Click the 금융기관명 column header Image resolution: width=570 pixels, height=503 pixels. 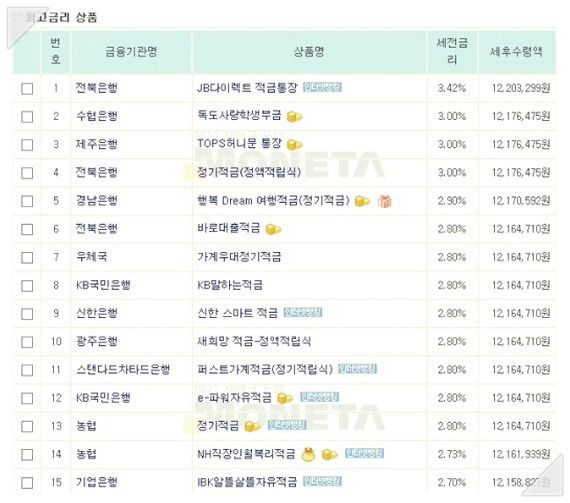click(x=131, y=52)
